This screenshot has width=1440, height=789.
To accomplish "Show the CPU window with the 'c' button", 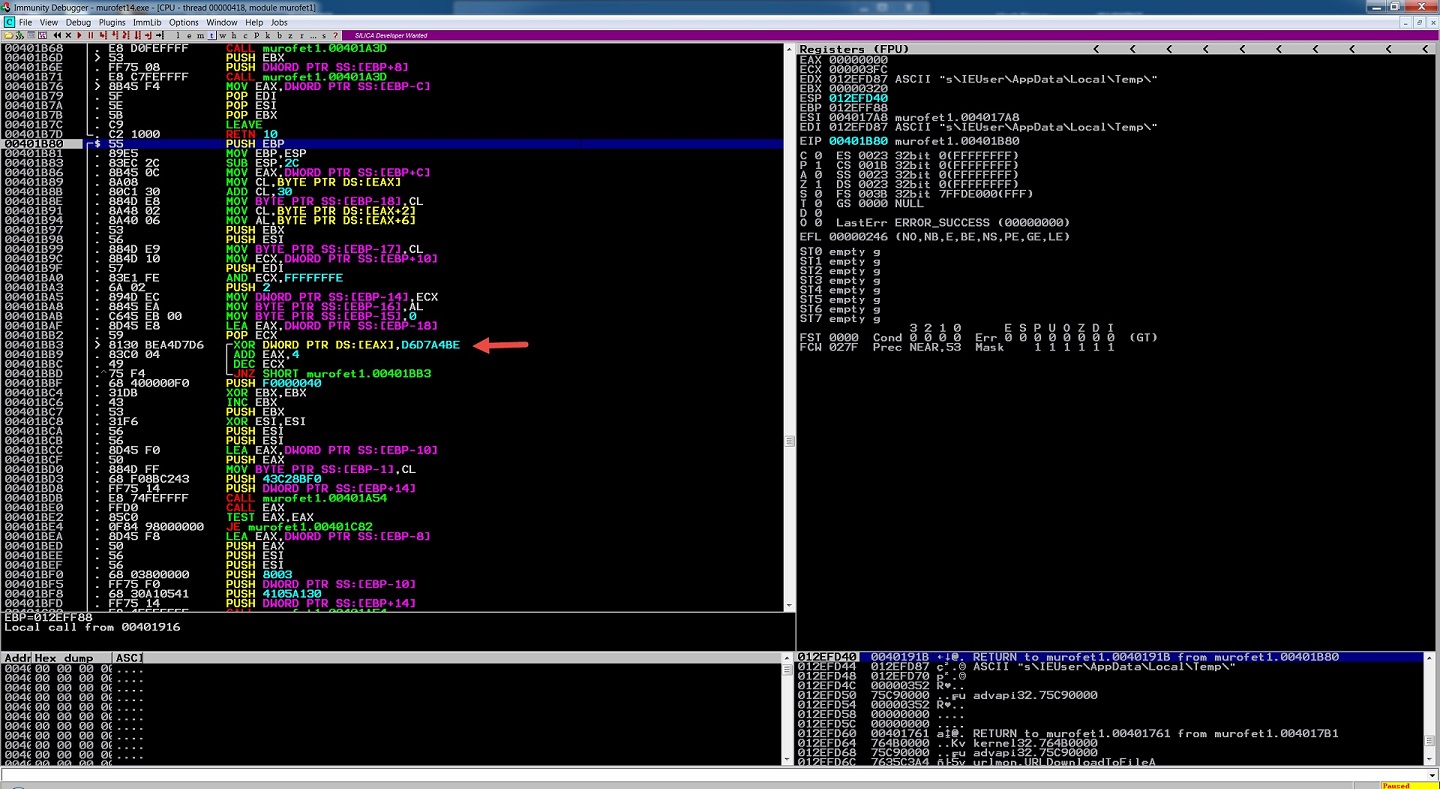I will tap(245, 35).
